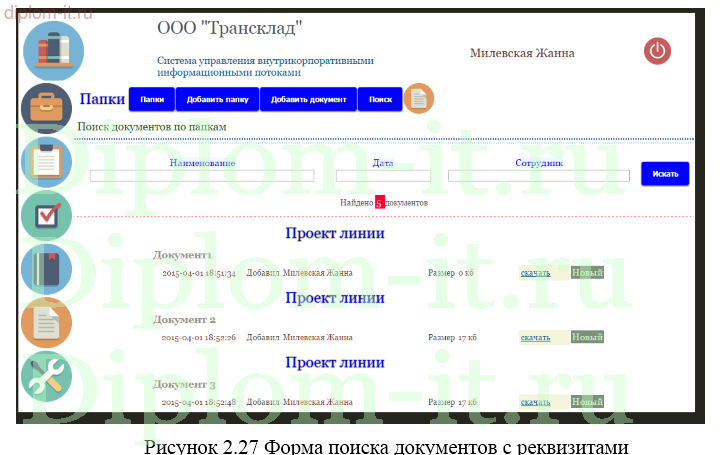The height and width of the screenshot is (455, 722).
Task: Click the Размер 0 кб text
Action: tap(451, 273)
